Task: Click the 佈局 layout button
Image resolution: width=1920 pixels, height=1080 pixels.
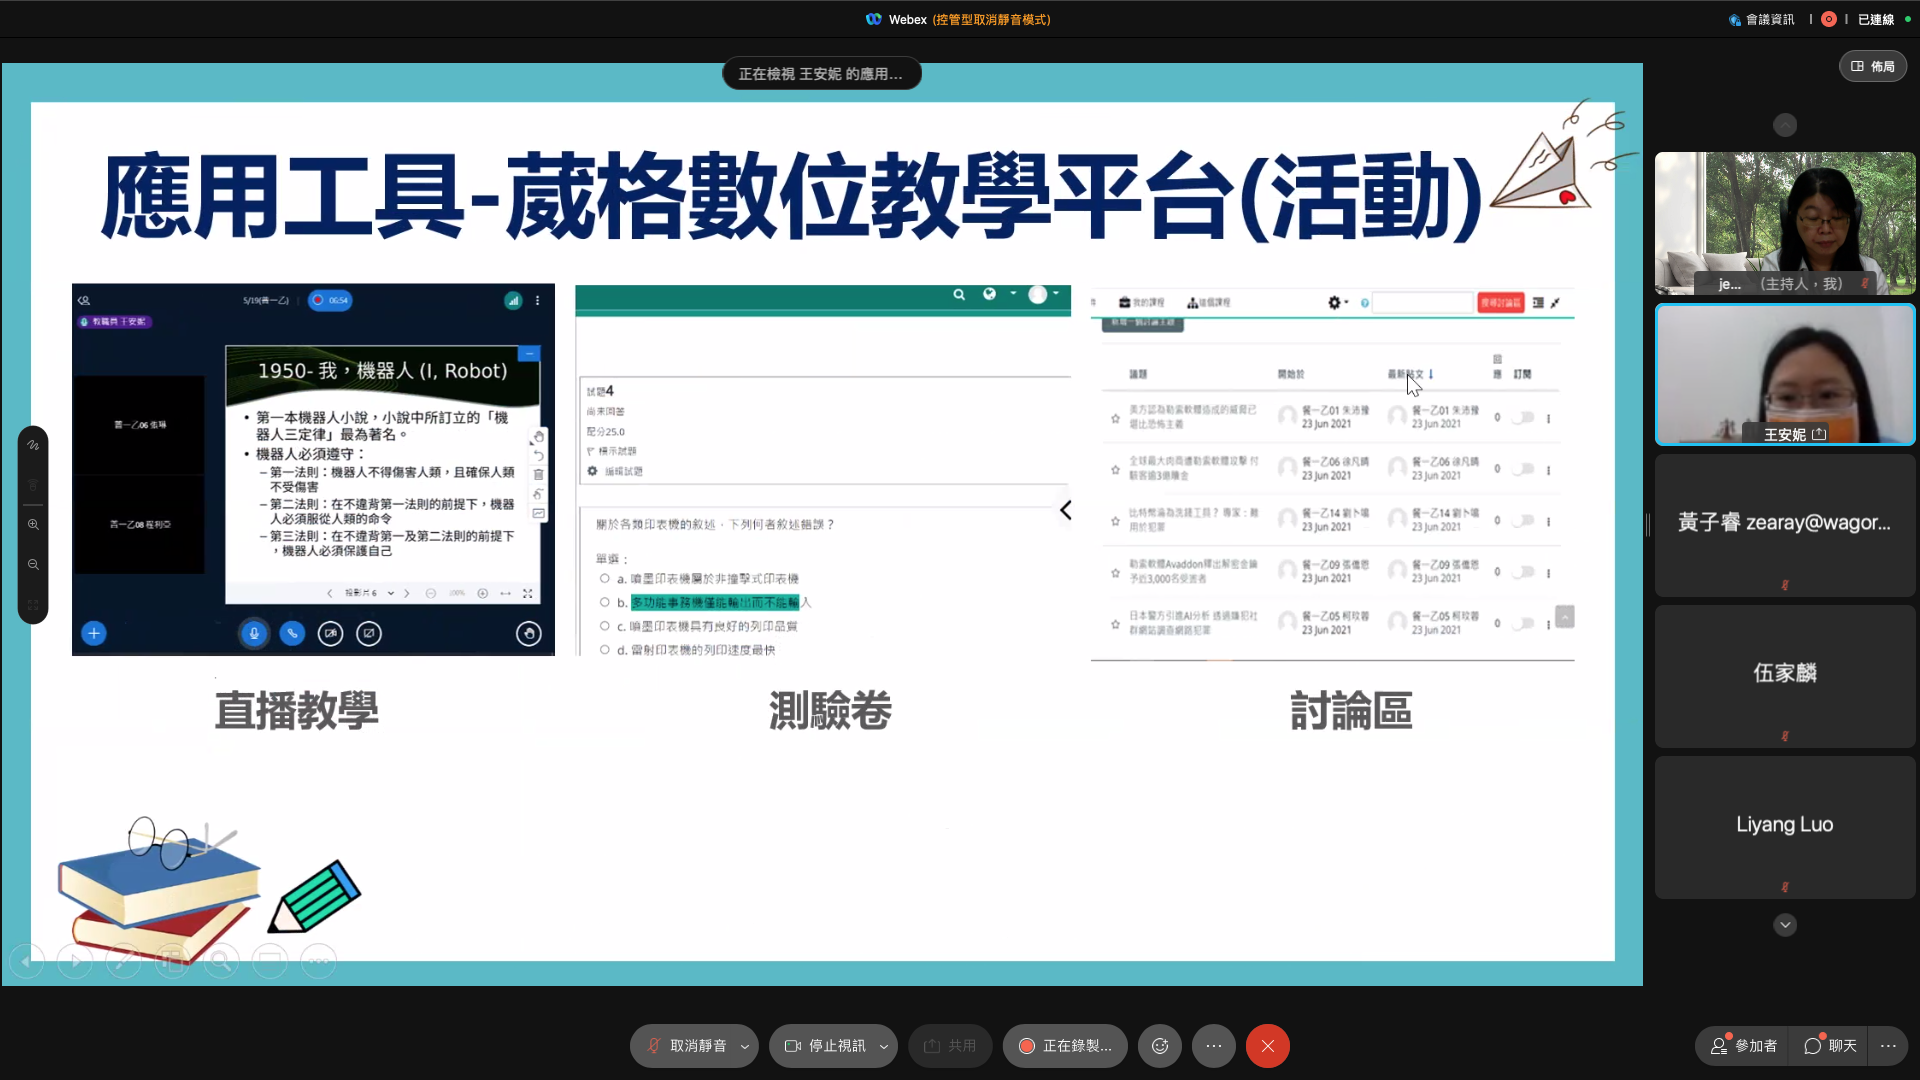Action: click(1873, 66)
